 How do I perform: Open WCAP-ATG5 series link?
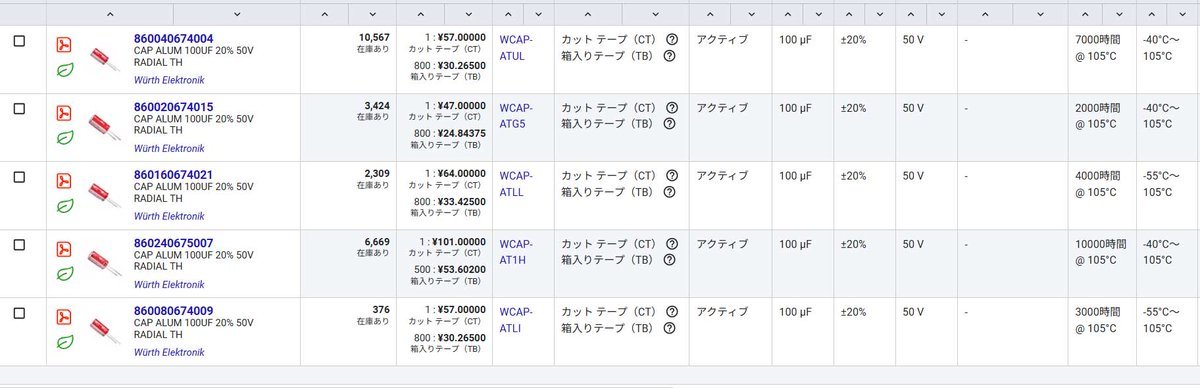(x=516, y=116)
